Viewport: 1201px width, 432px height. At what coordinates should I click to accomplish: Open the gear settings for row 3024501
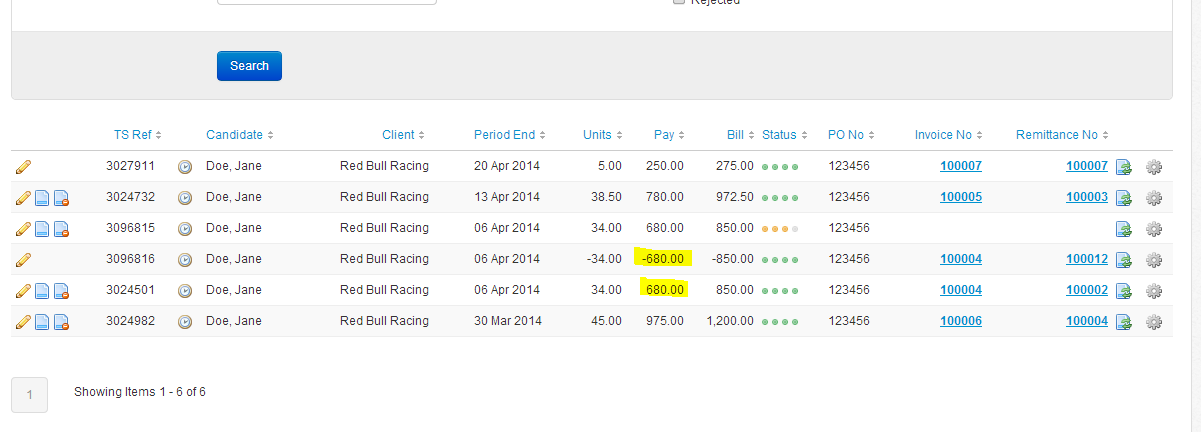[x=1154, y=291]
